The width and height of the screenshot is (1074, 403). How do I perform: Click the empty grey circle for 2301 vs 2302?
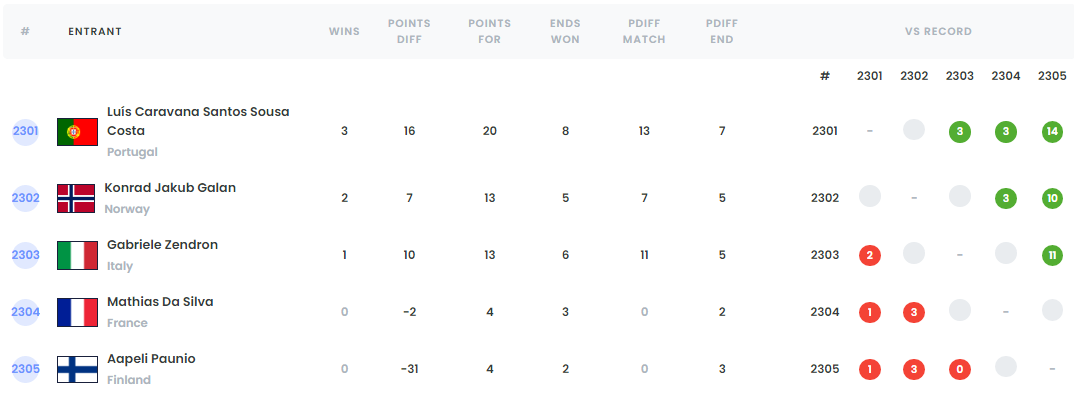click(x=914, y=130)
